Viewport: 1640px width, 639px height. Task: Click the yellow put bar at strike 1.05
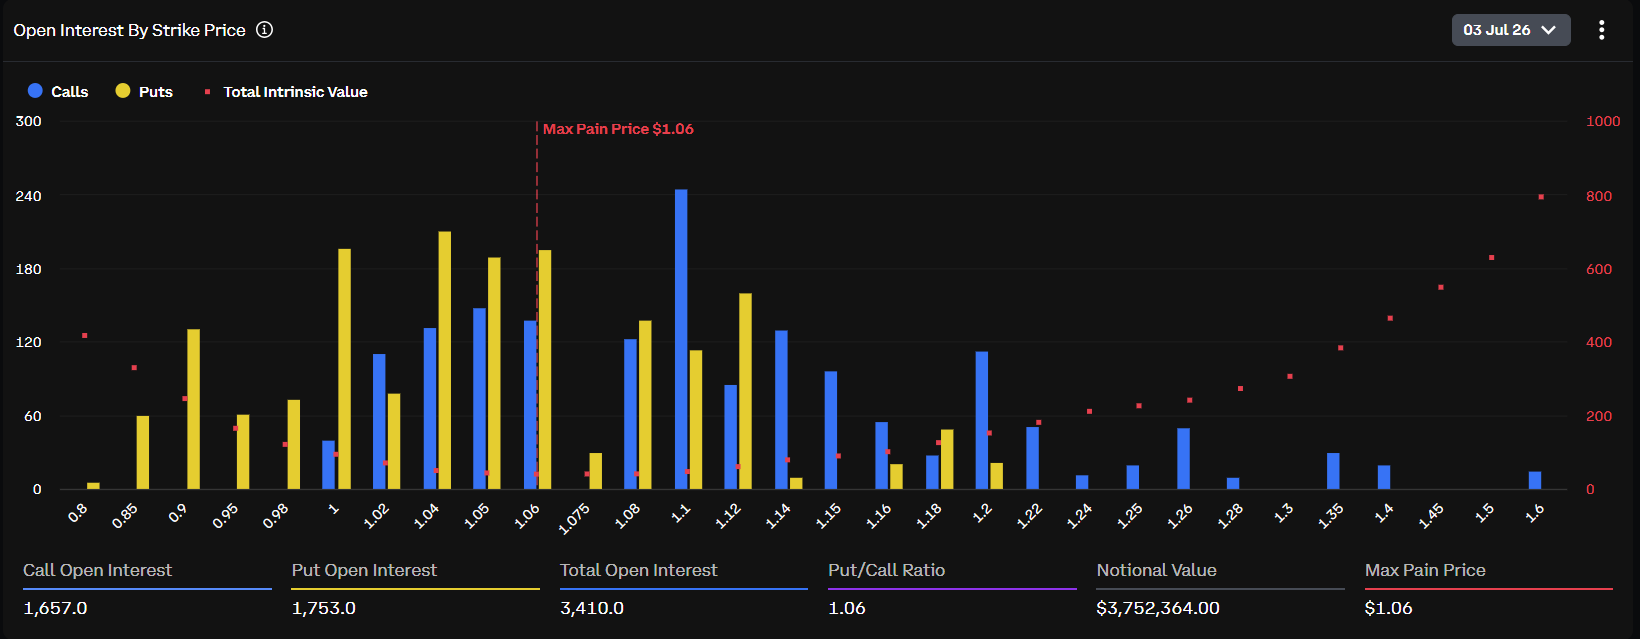pos(494,373)
